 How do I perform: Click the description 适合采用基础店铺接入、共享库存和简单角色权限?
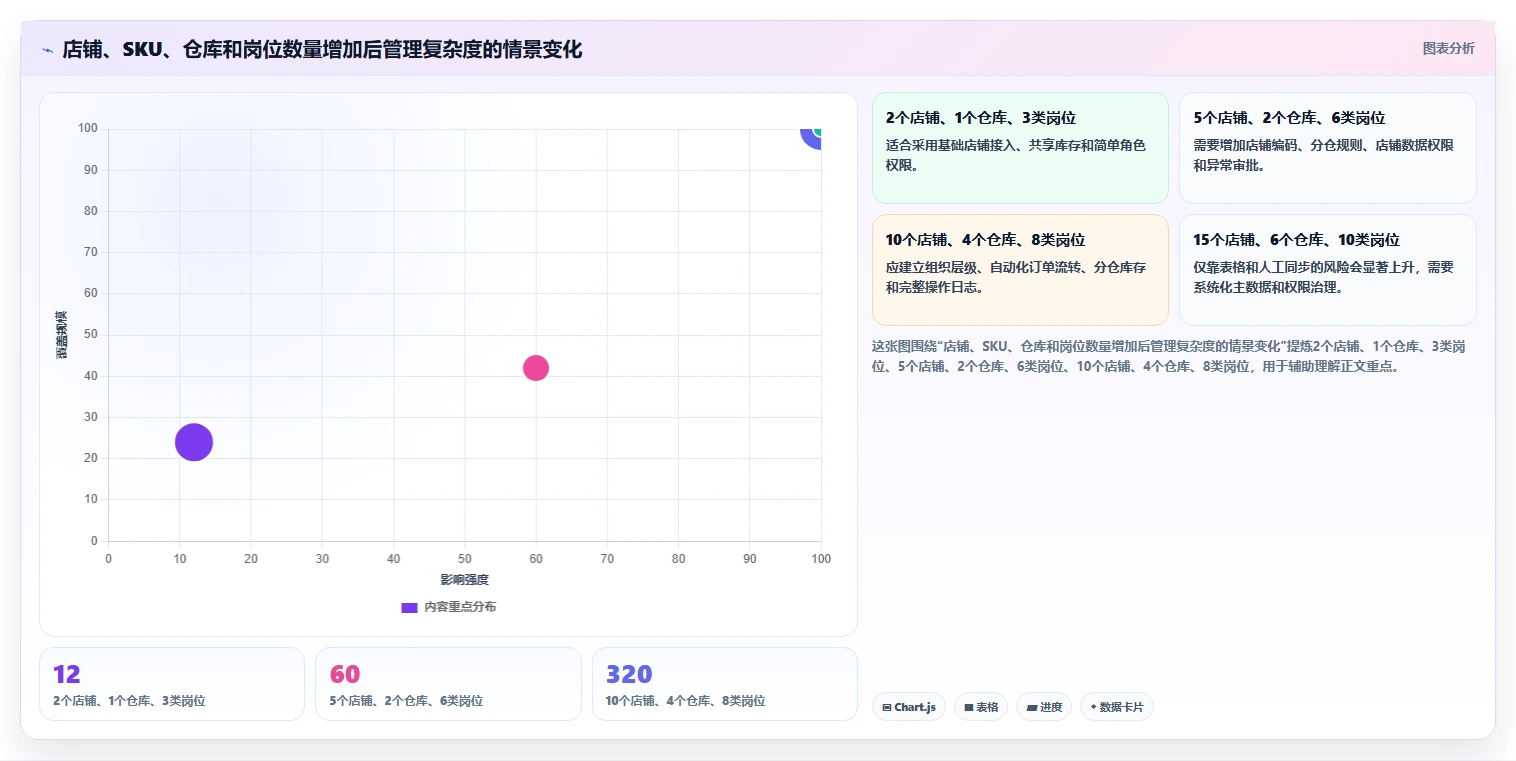click(1015, 155)
